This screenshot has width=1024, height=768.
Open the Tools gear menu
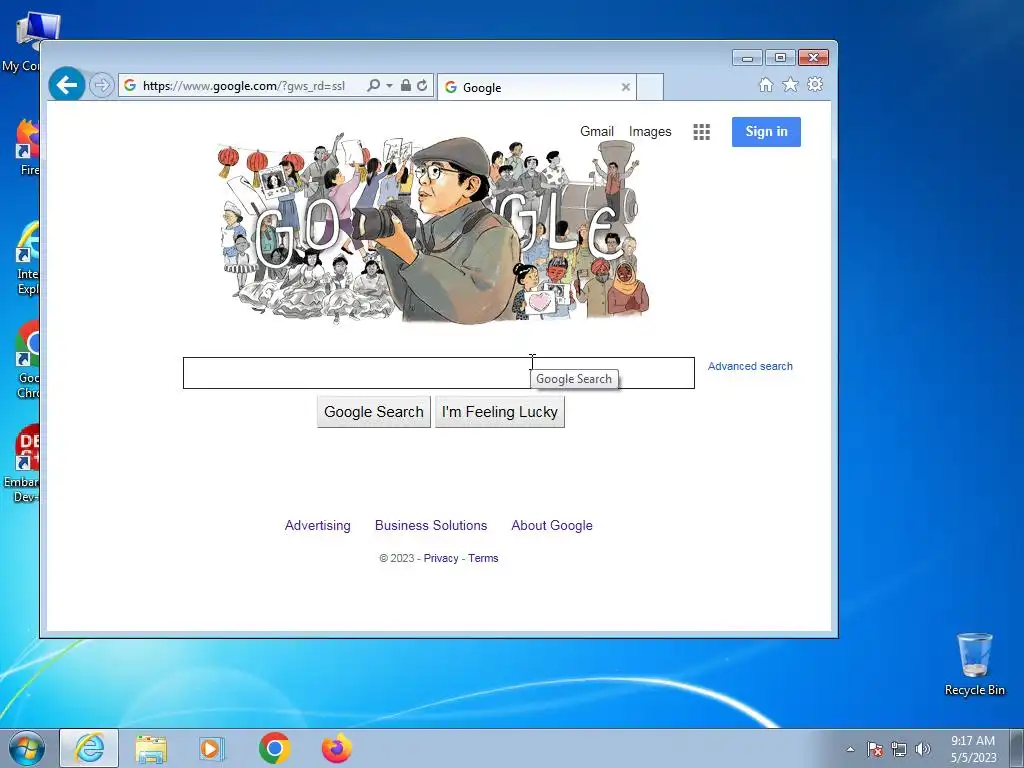tap(815, 84)
